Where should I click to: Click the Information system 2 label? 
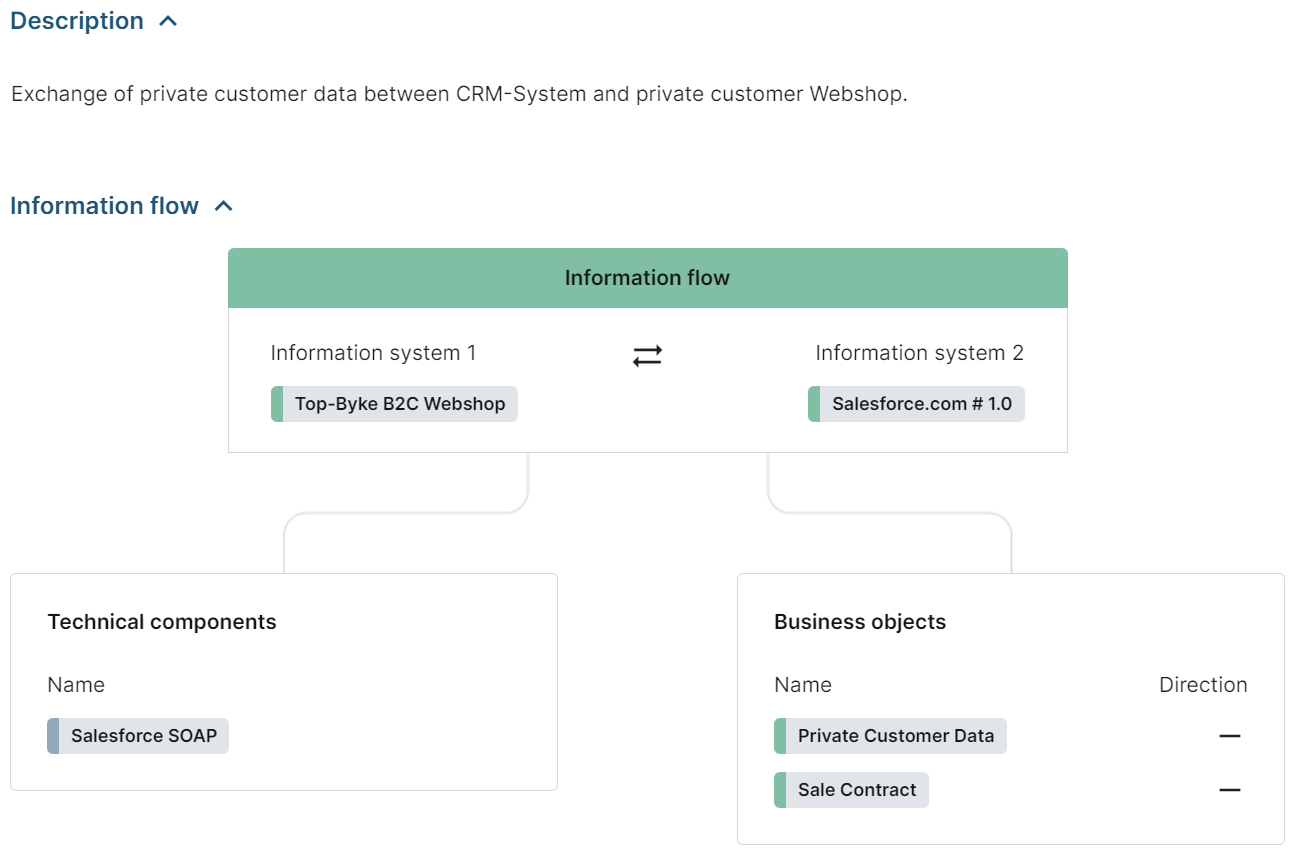[x=919, y=353]
